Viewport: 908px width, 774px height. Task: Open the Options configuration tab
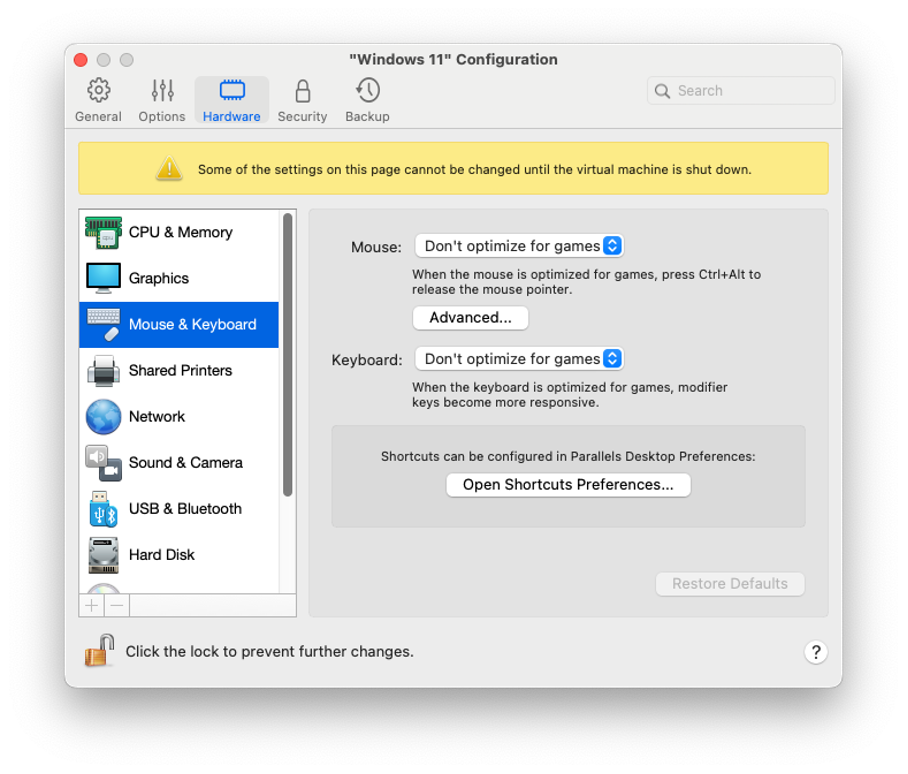pos(161,99)
